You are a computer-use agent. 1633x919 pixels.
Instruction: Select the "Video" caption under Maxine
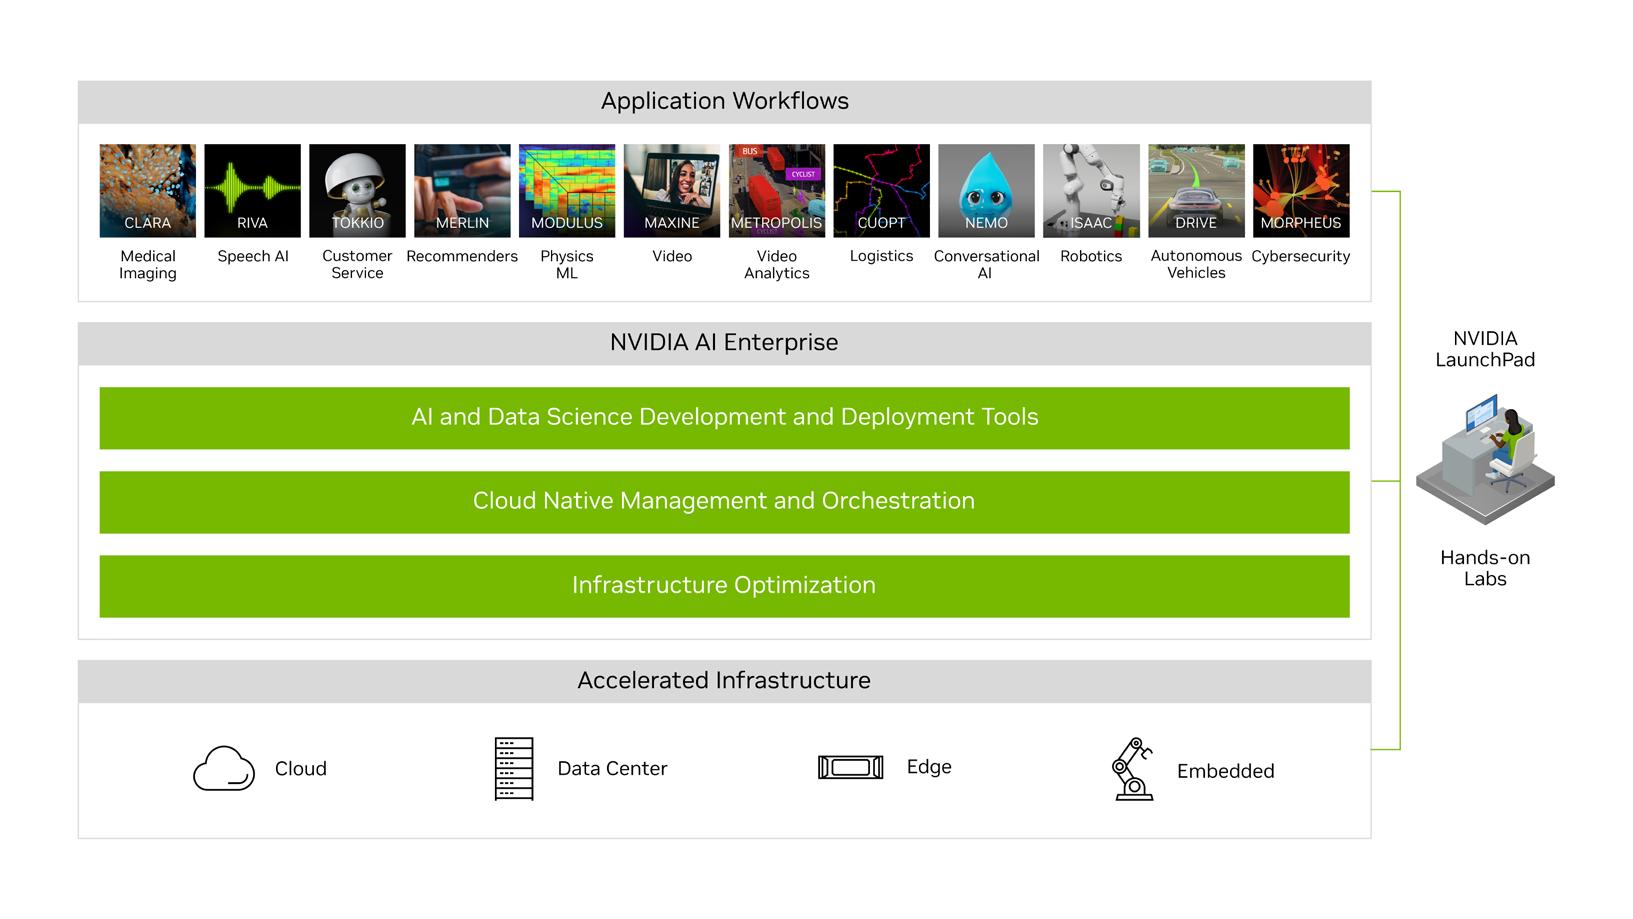pos(672,256)
